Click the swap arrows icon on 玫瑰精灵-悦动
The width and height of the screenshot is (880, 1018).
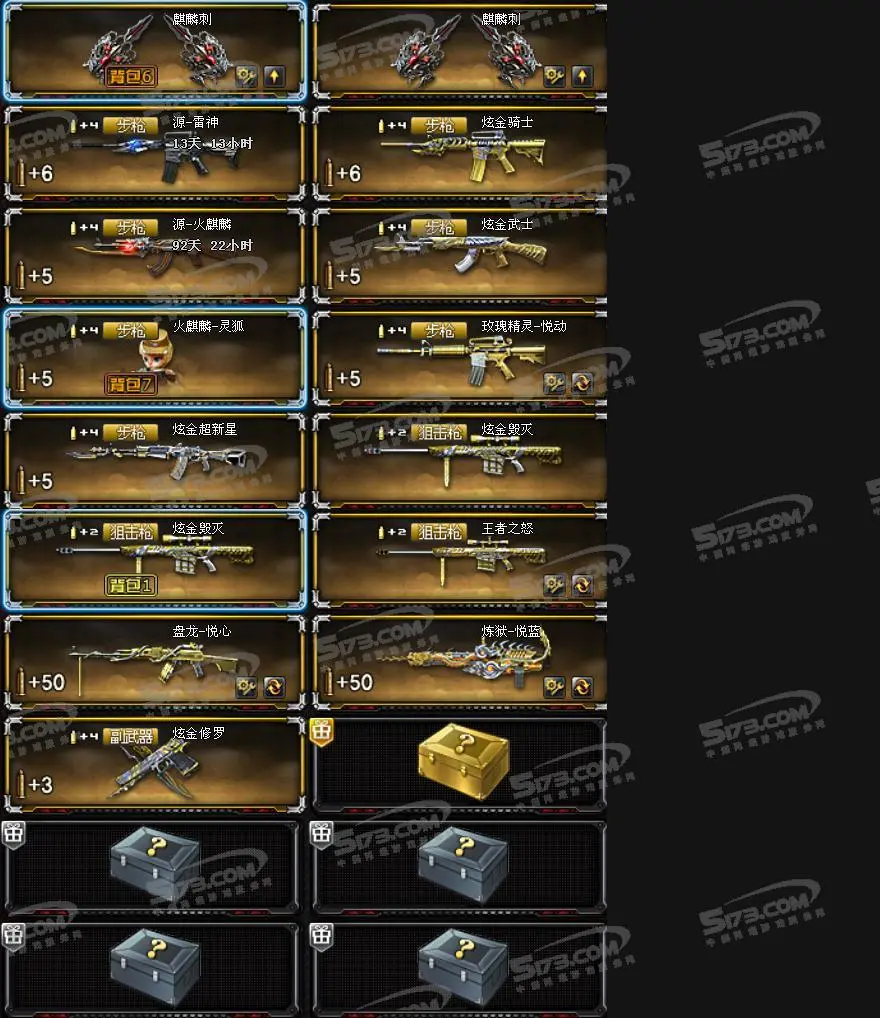(x=582, y=383)
